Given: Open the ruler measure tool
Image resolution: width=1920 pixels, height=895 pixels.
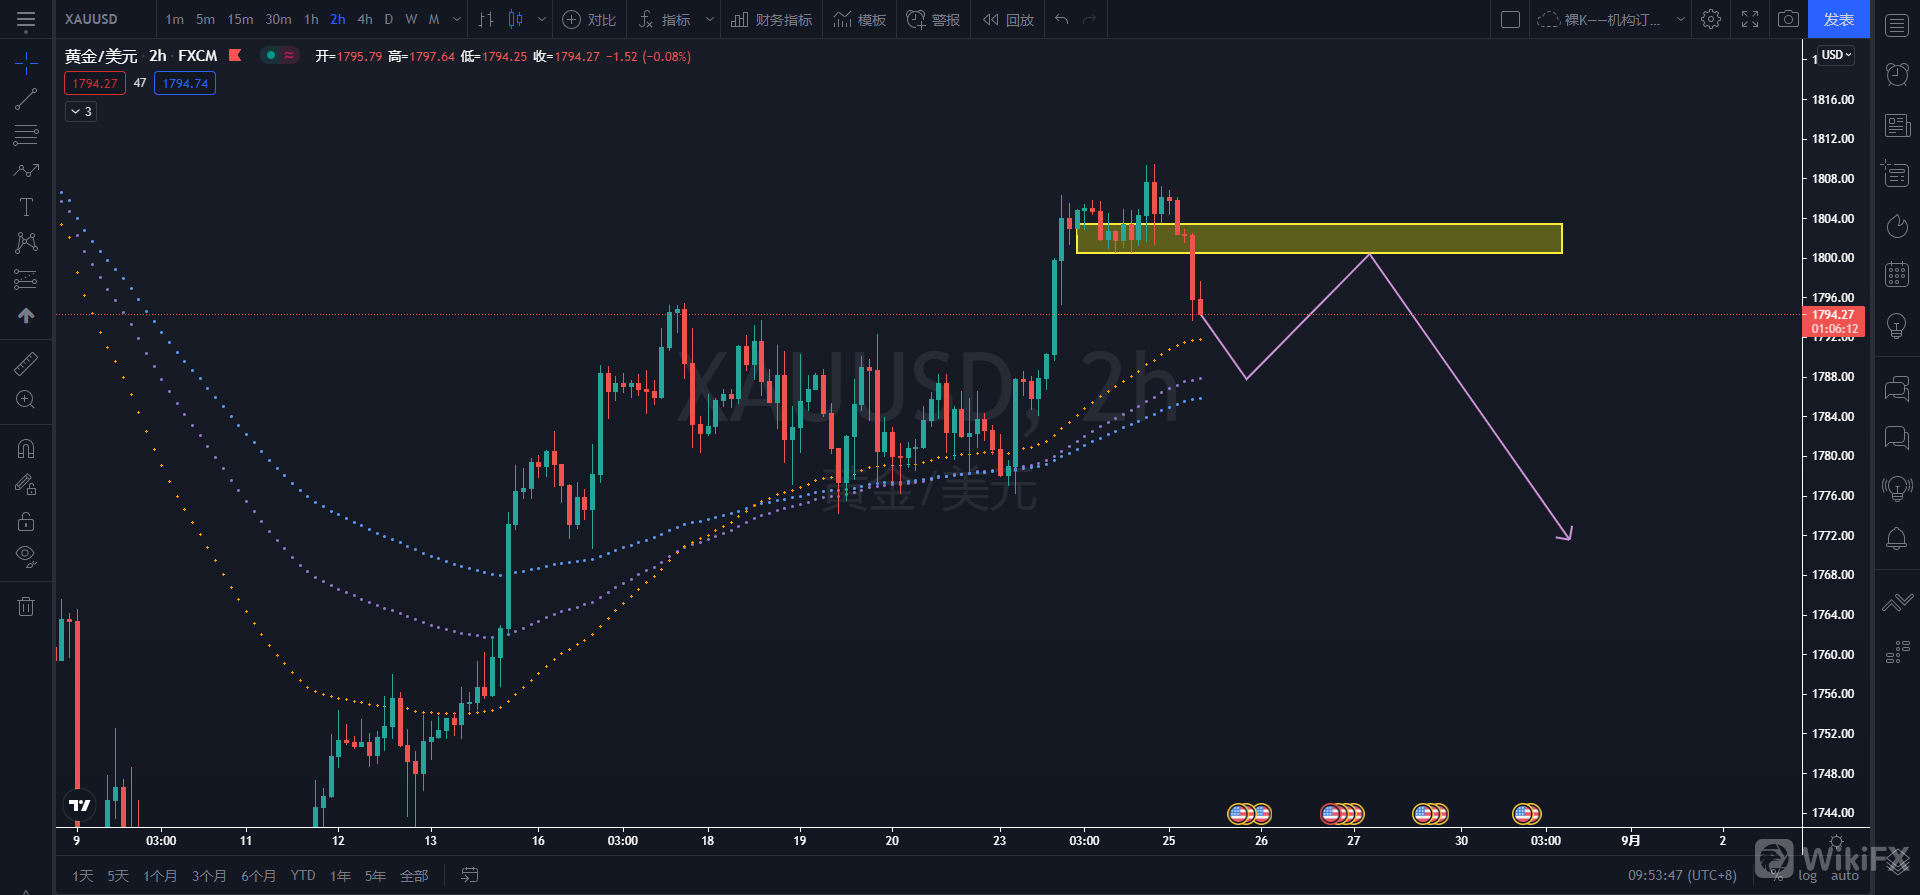Looking at the screenshot, I should click(x=26, y=364).
